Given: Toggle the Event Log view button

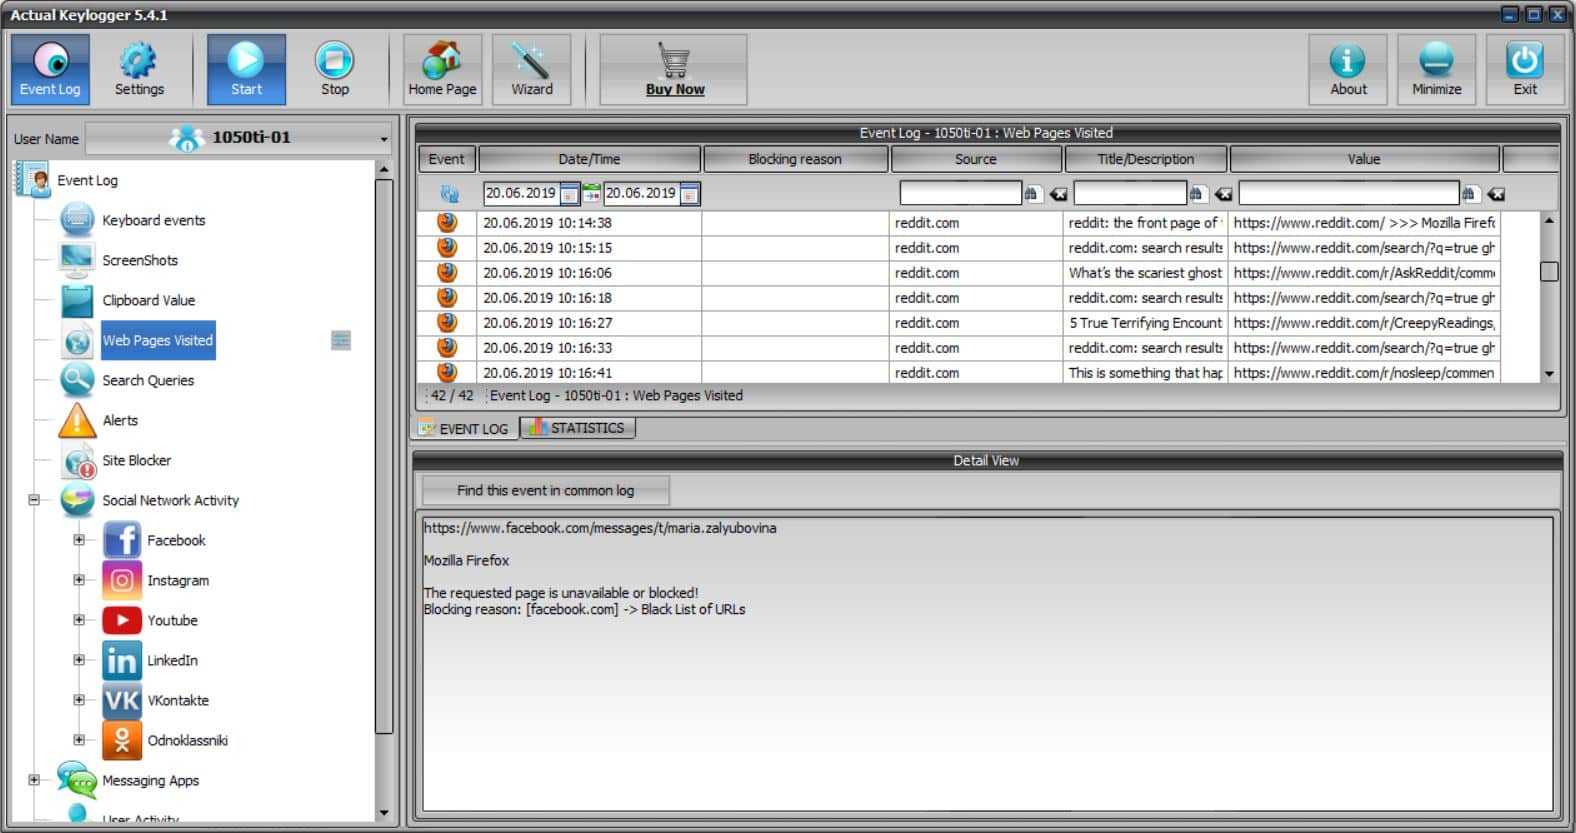Looking at the screenshot, I should pyautogui.click(x=50, y=69).
